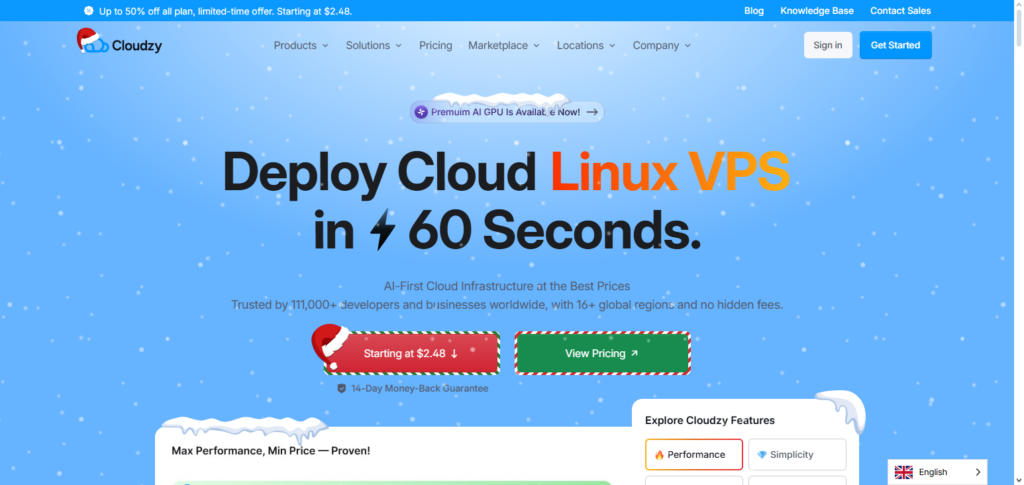Image resolution: width=1024 pixels, height=485 pixels.
Task: Click the red Starting at $2.48 button
Action: click(411, 353)
